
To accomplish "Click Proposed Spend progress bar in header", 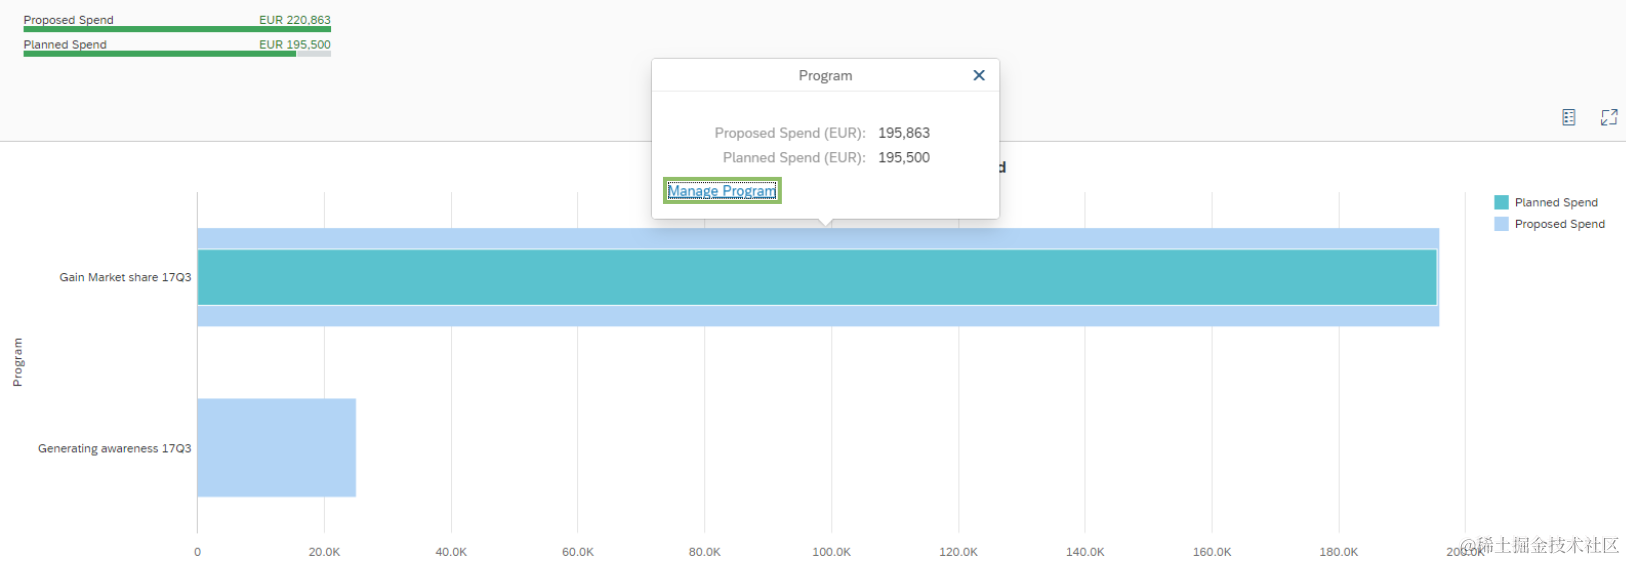I will point(177,29).
